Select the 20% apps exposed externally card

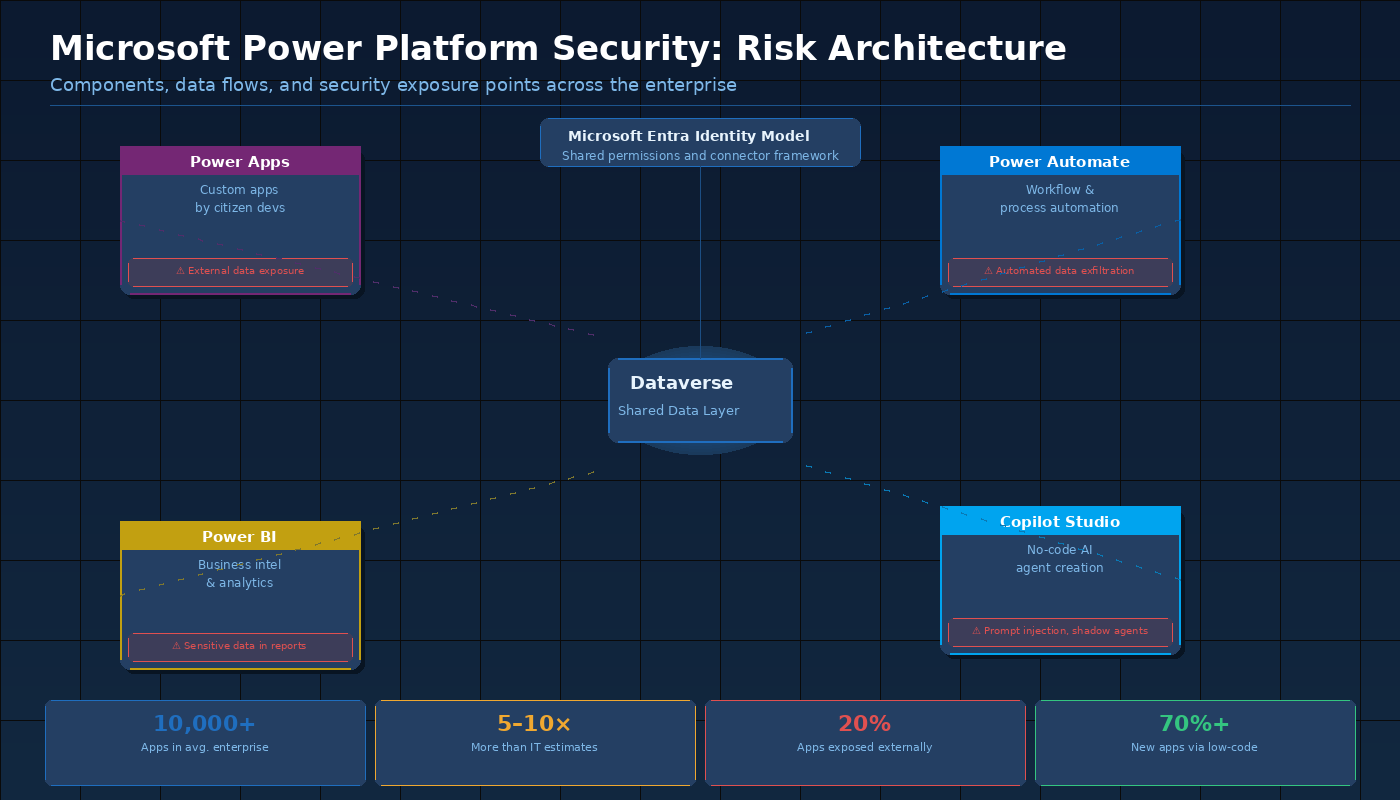(865, 742)
